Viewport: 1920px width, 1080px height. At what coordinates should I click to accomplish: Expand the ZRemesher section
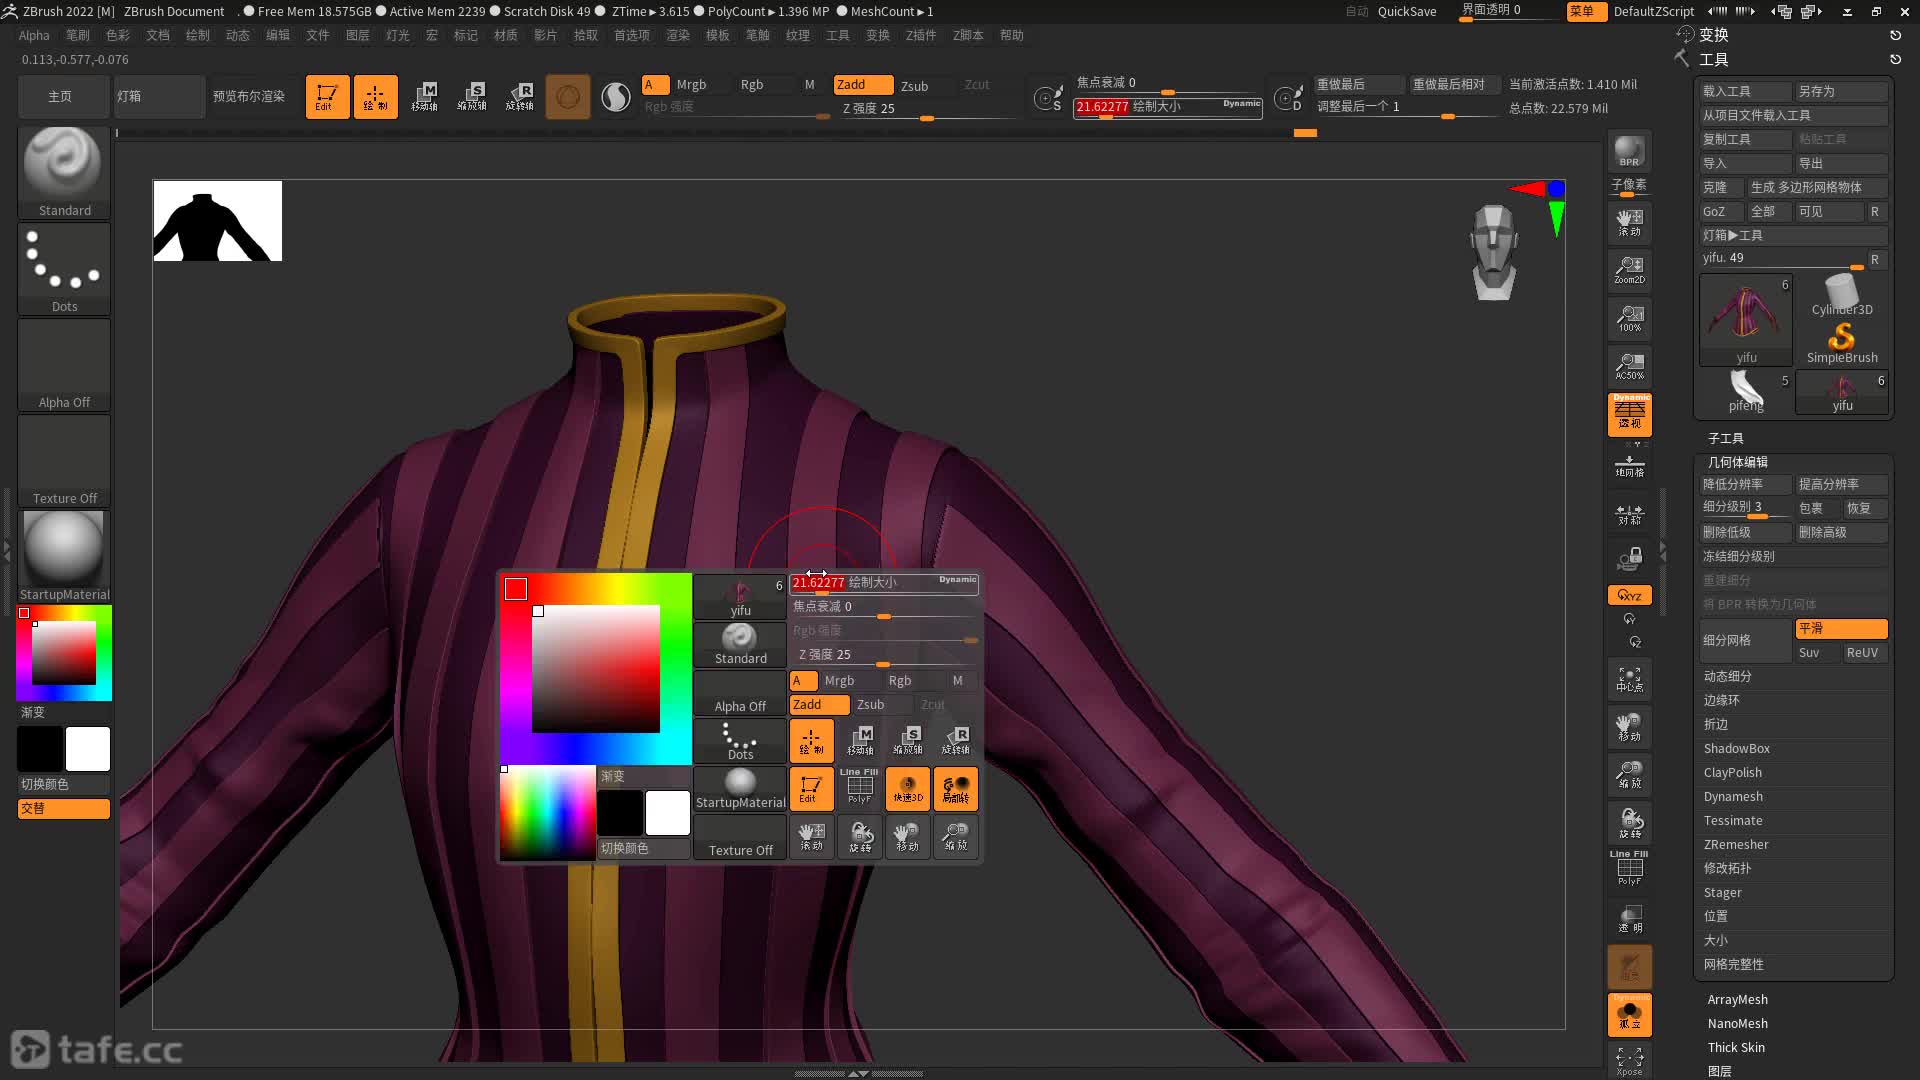coord(1736,844)
